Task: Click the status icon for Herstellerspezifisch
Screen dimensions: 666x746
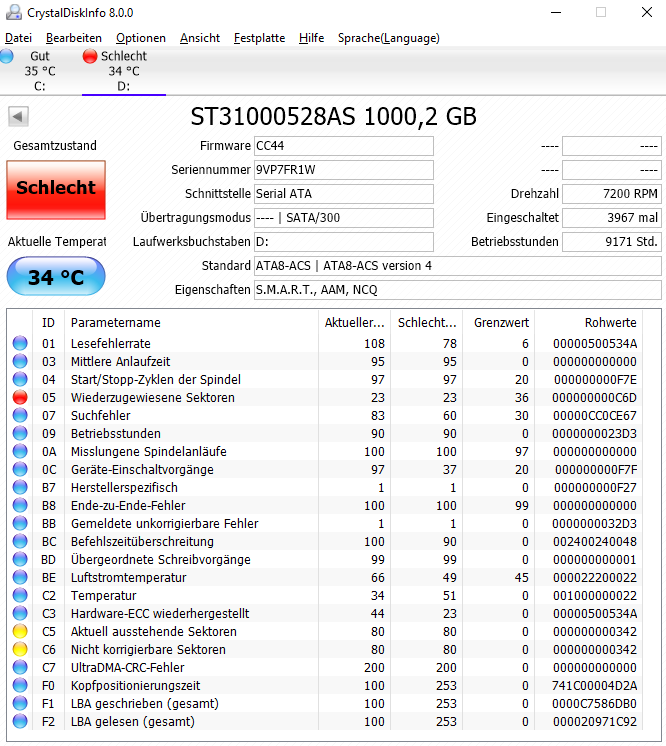Action: click(20, 487)
